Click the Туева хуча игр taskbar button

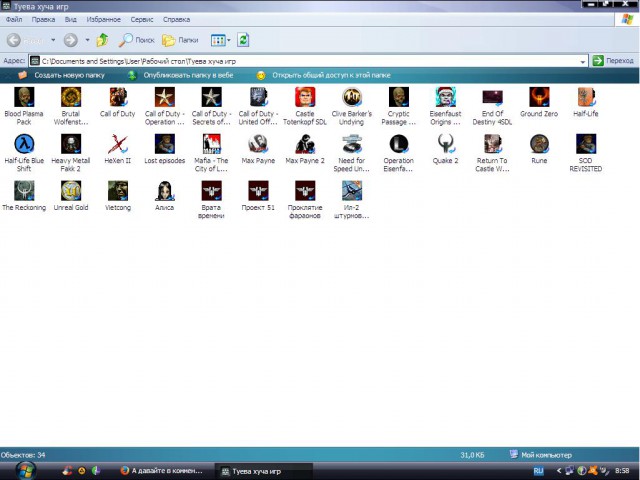pos(264,471)
